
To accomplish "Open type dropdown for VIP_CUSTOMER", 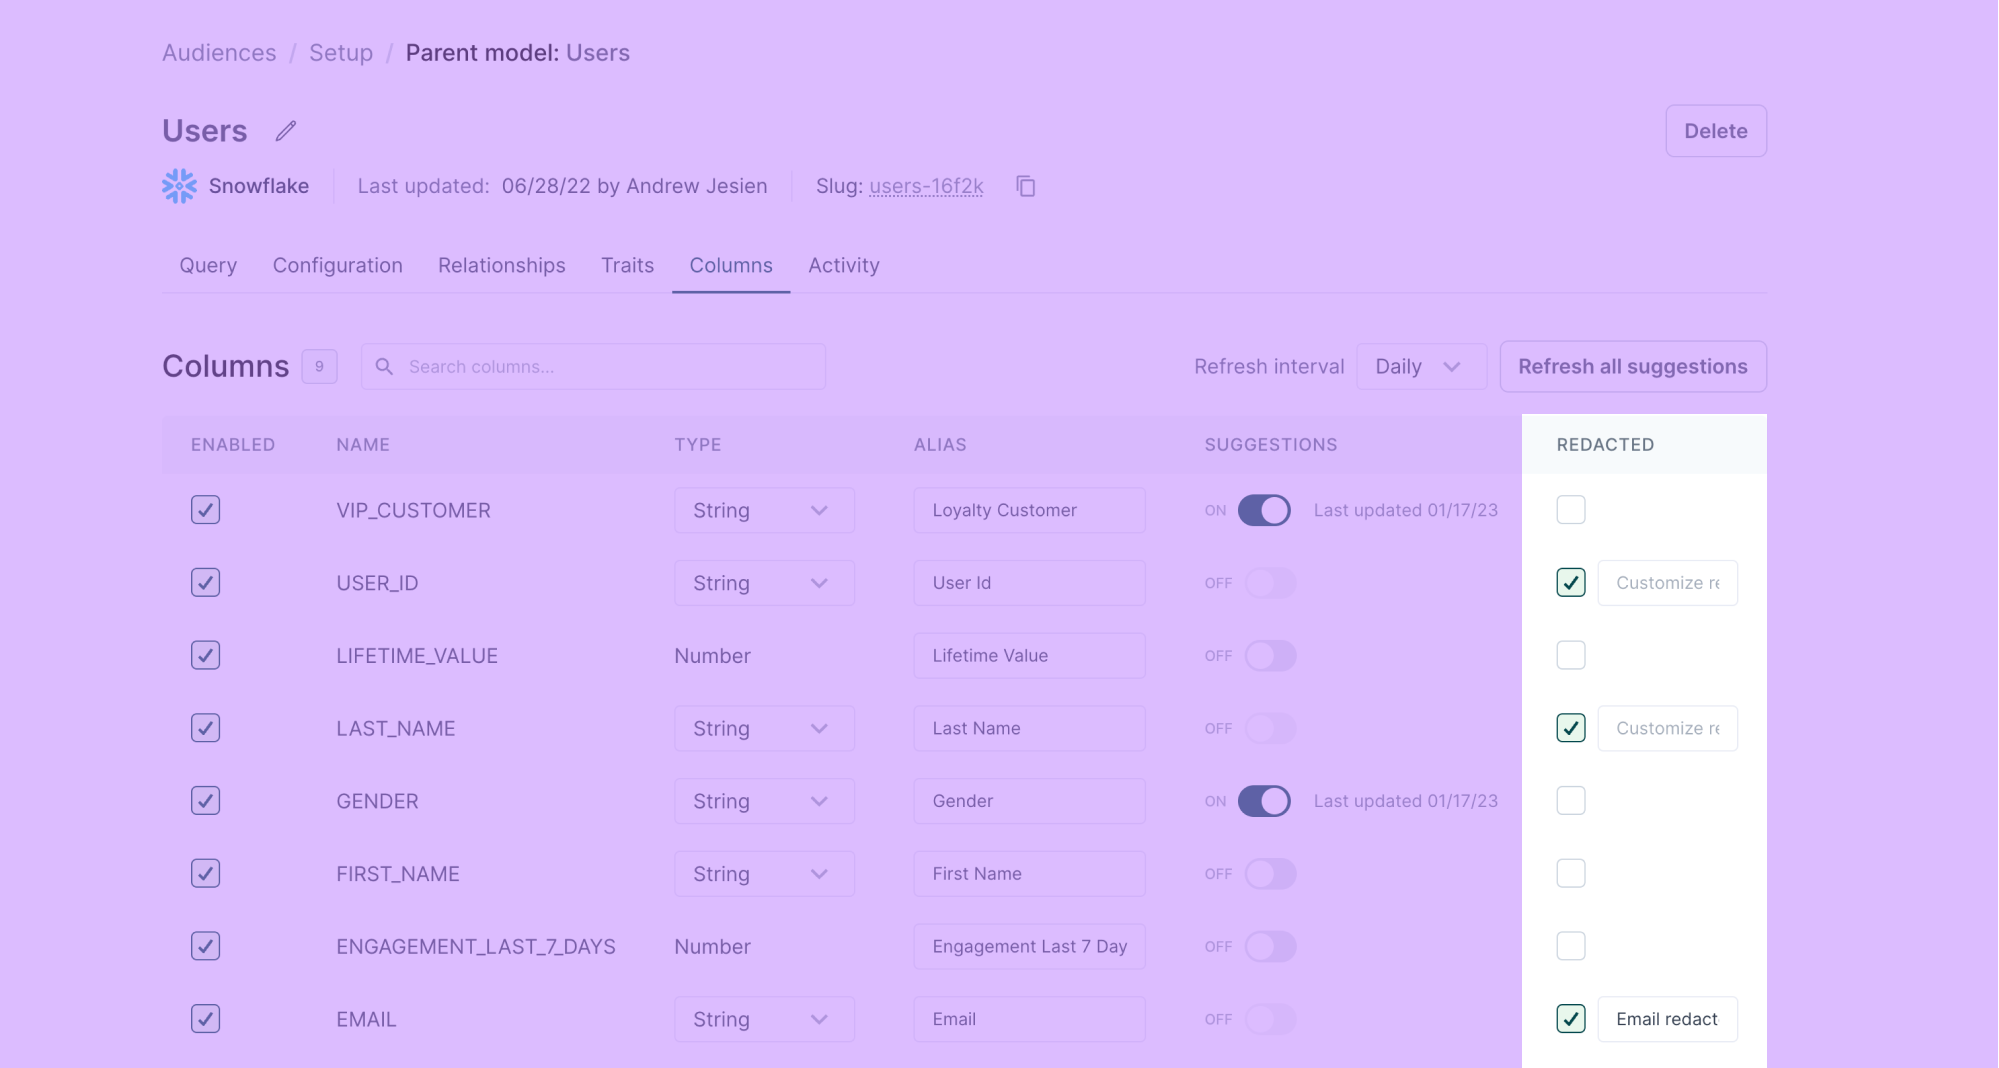I will tap(764, 510).
